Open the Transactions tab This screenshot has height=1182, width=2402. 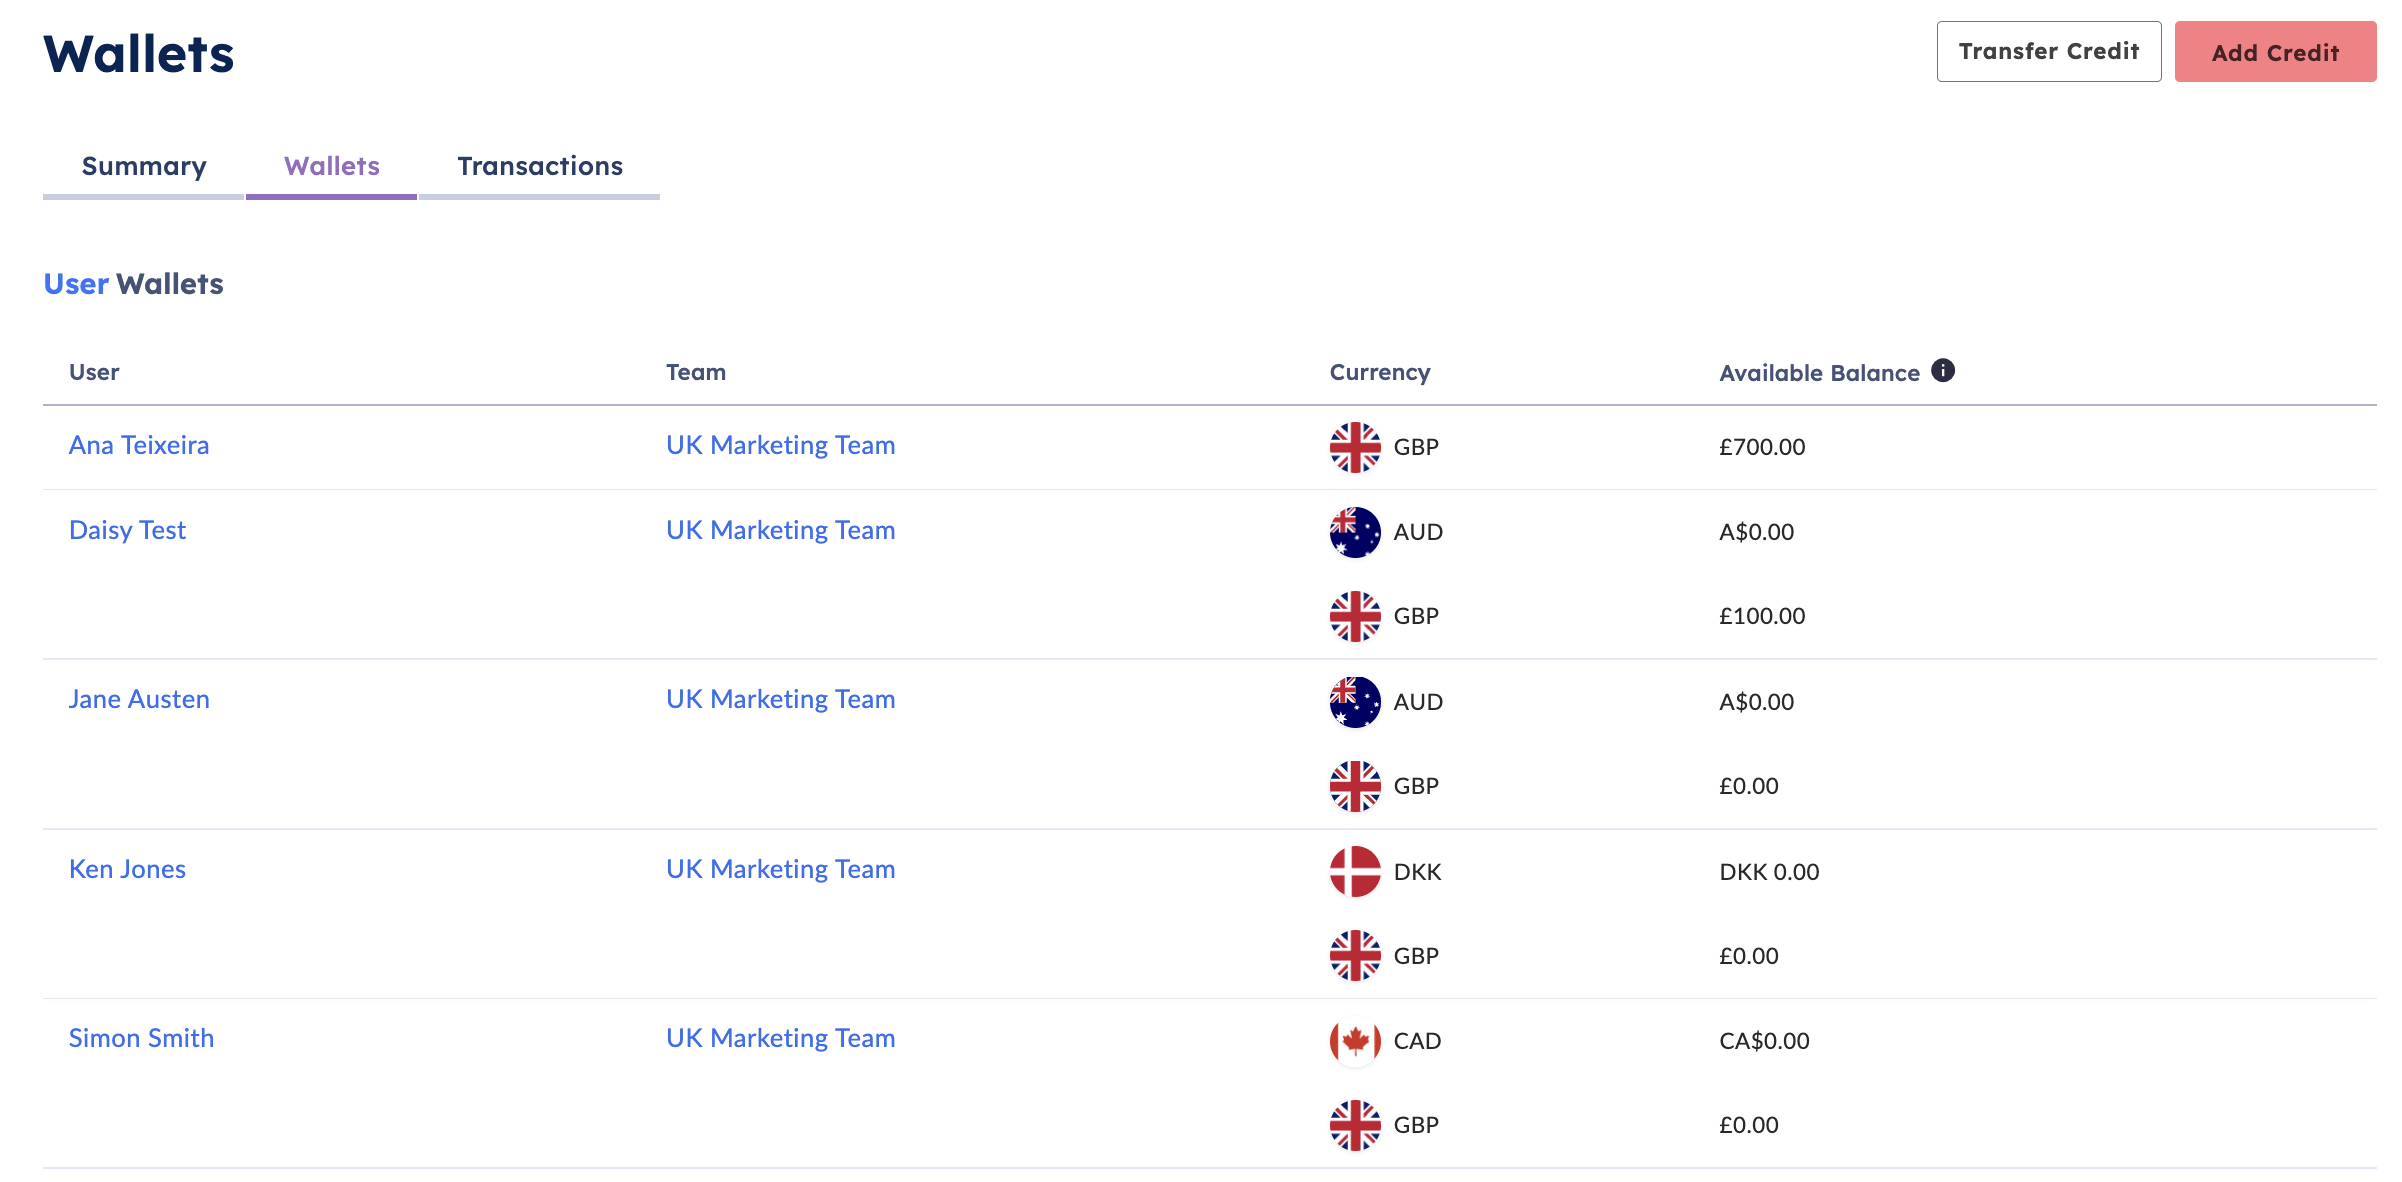click(x=539, y=166)
